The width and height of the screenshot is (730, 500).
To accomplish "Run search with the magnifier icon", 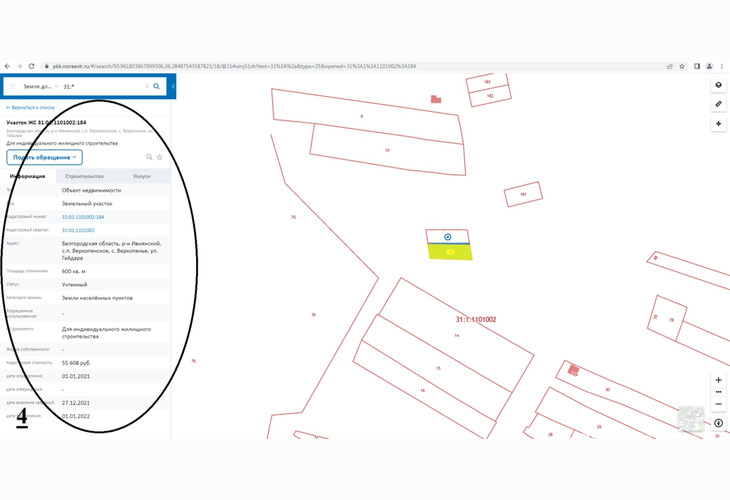I will 157,86.
